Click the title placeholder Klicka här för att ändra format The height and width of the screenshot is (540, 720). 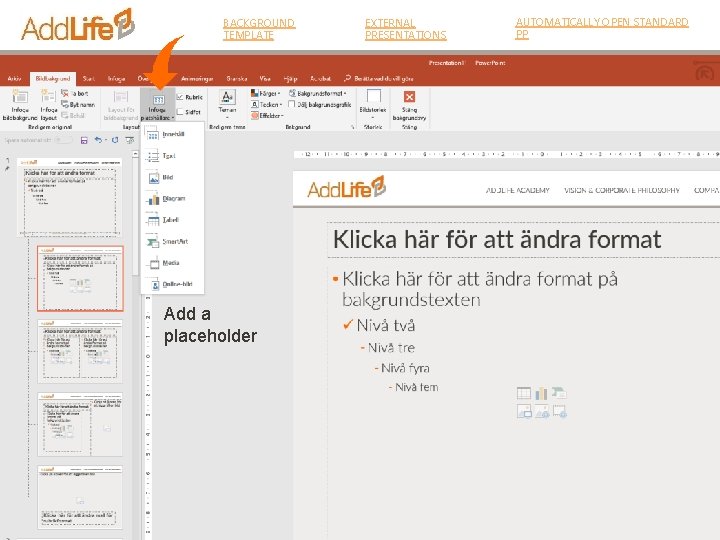click(x=497, y=240)
